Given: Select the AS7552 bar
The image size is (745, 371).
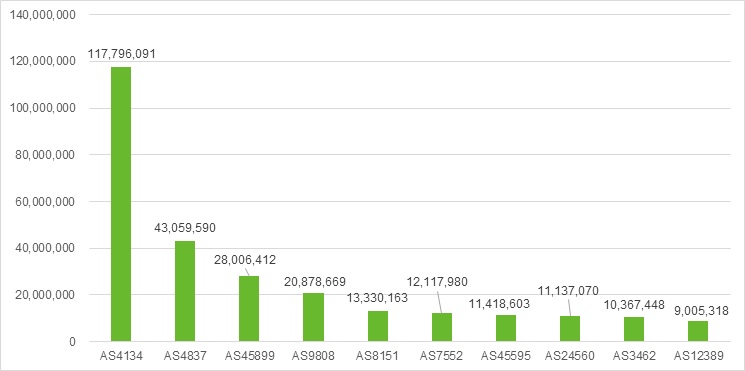Looking at the screenshot, I should click(442, 327).
